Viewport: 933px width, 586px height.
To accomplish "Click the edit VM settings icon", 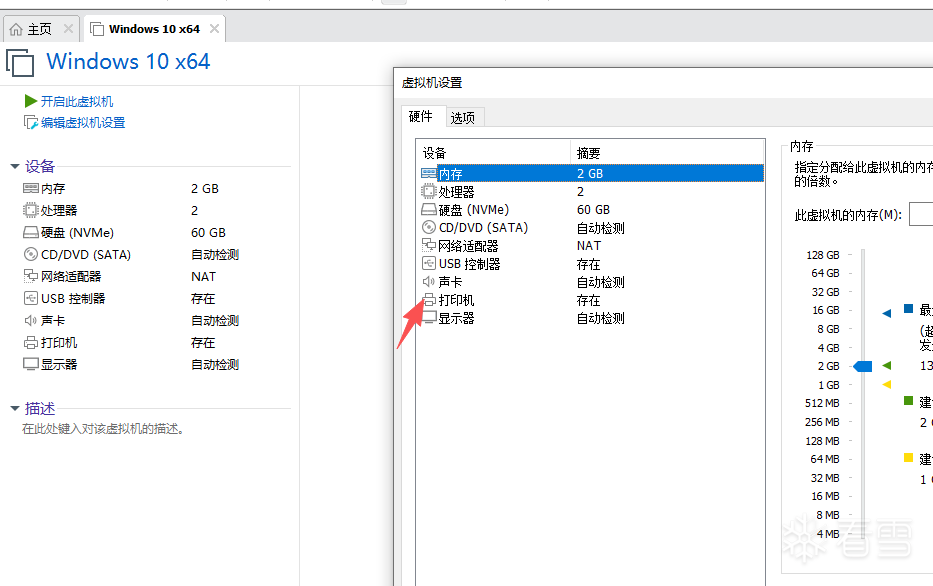I will (x=31, y=123).
